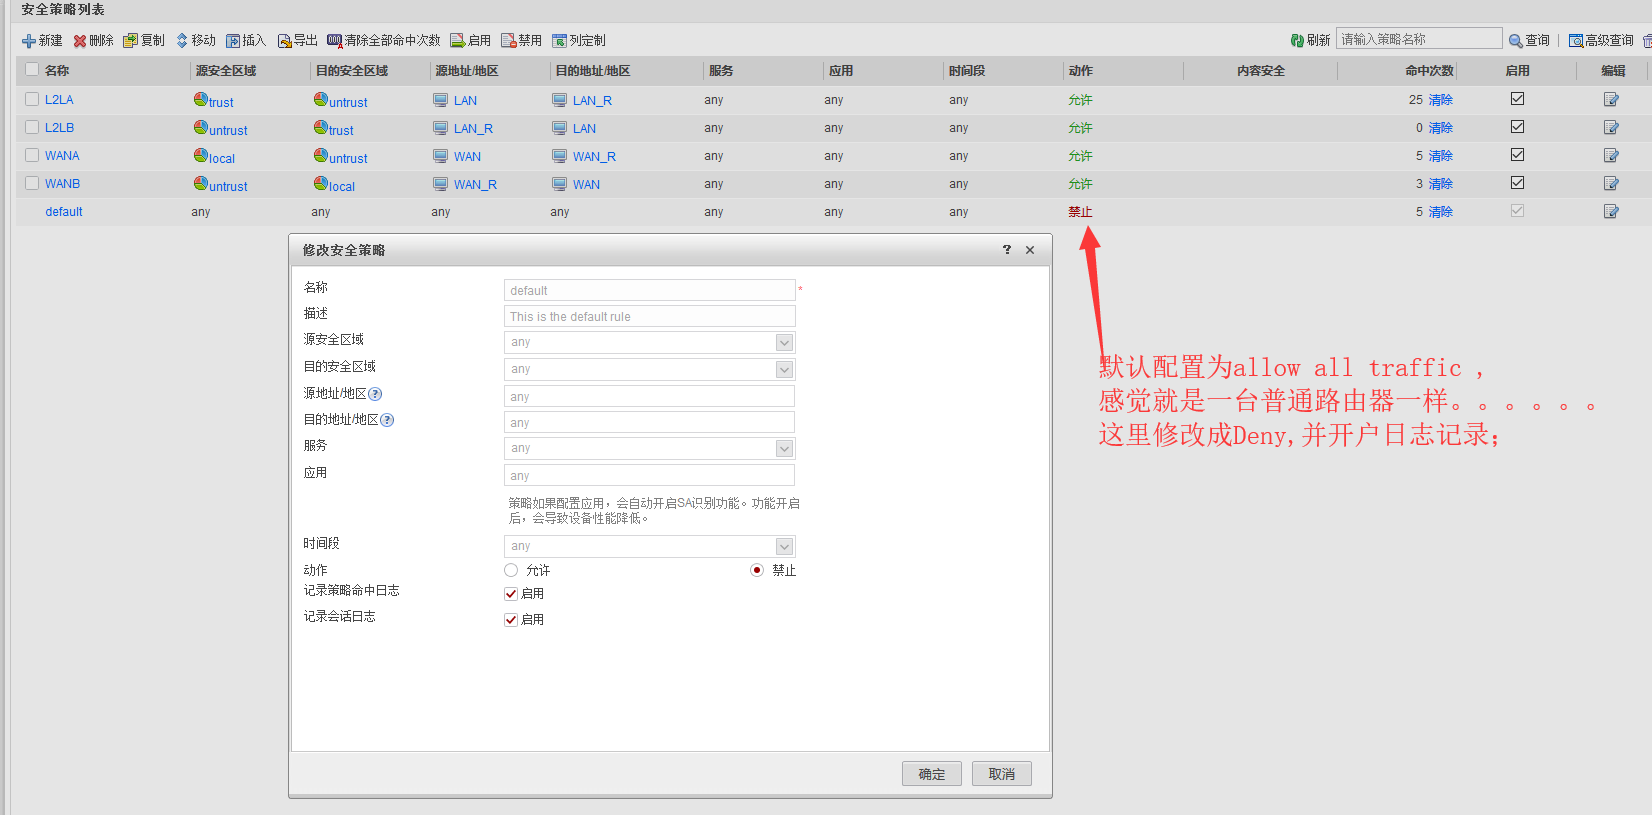The height and width of the screenshot is (815, 1652).
Task: Toggle the enable checkbox for policy WANA
Action: (x=1517, y=155)
